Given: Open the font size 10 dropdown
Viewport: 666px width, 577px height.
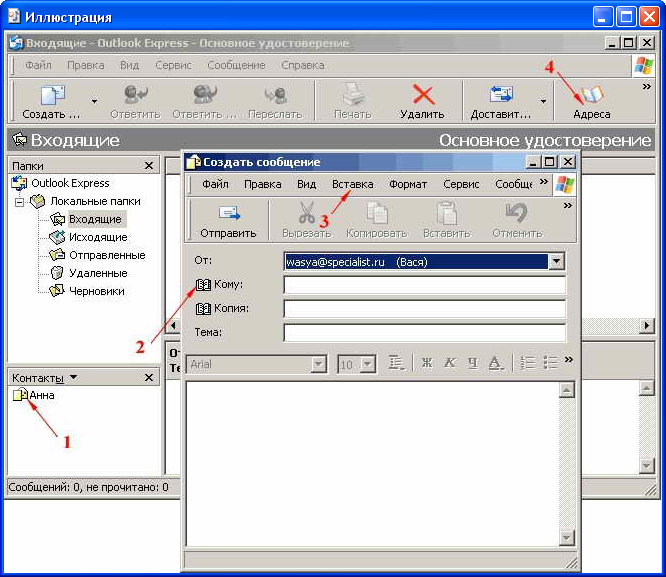Looking at the screenshot, I should (368, 365).
